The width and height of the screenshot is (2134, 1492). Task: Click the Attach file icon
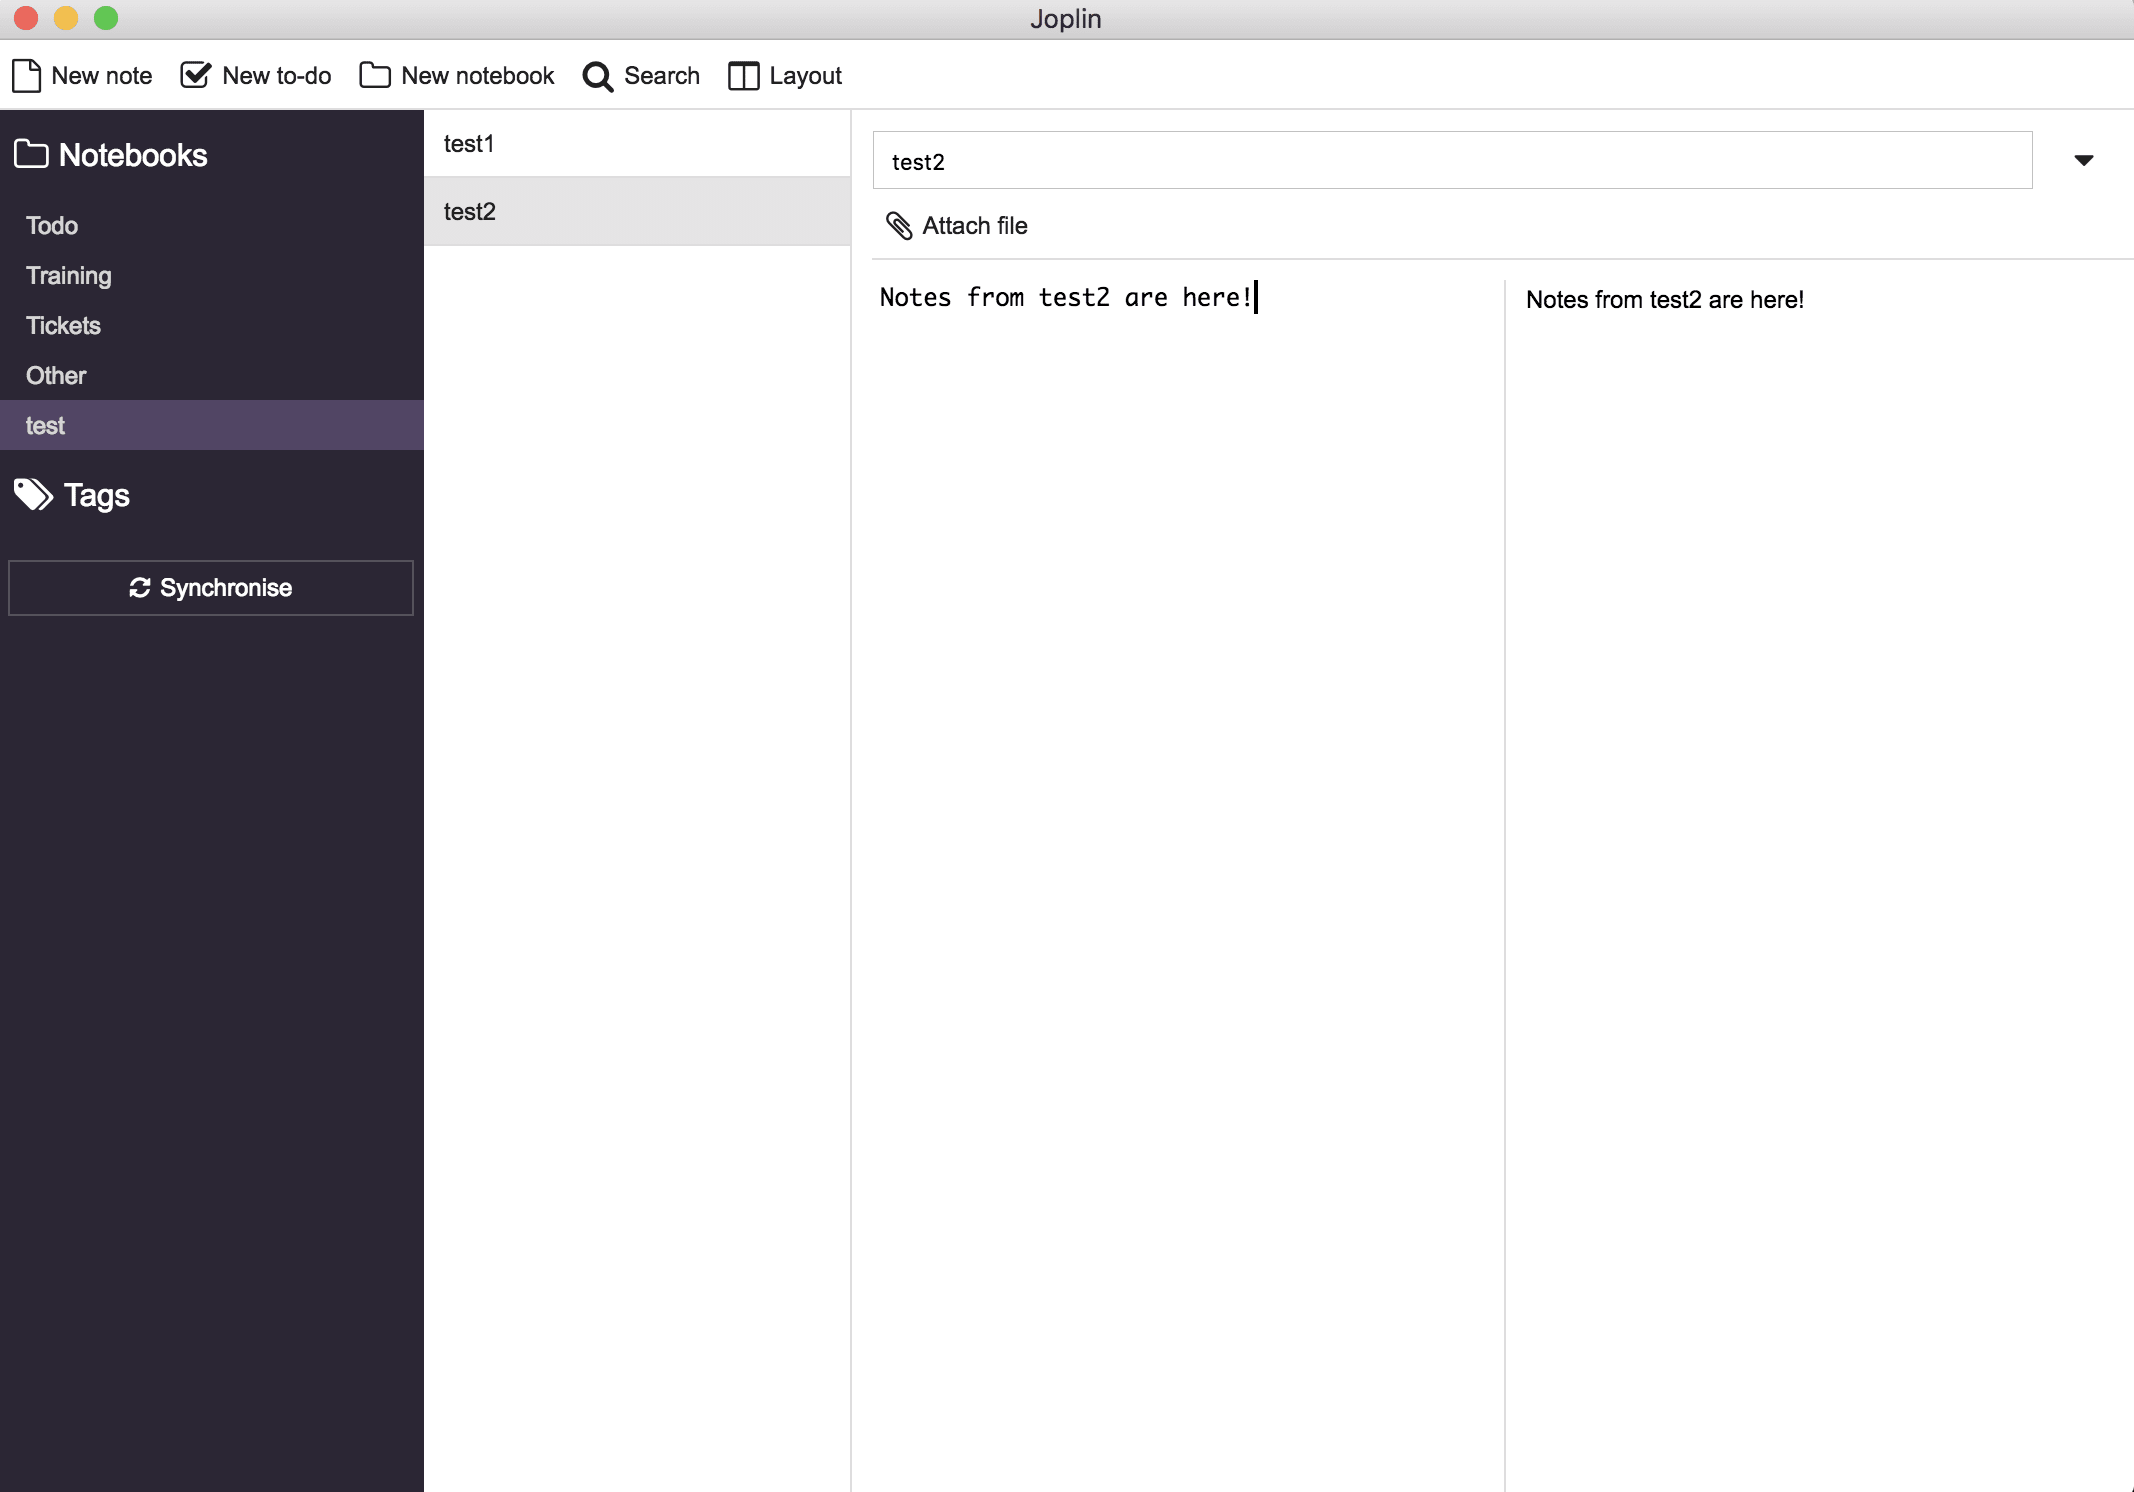tap(900, 225)
